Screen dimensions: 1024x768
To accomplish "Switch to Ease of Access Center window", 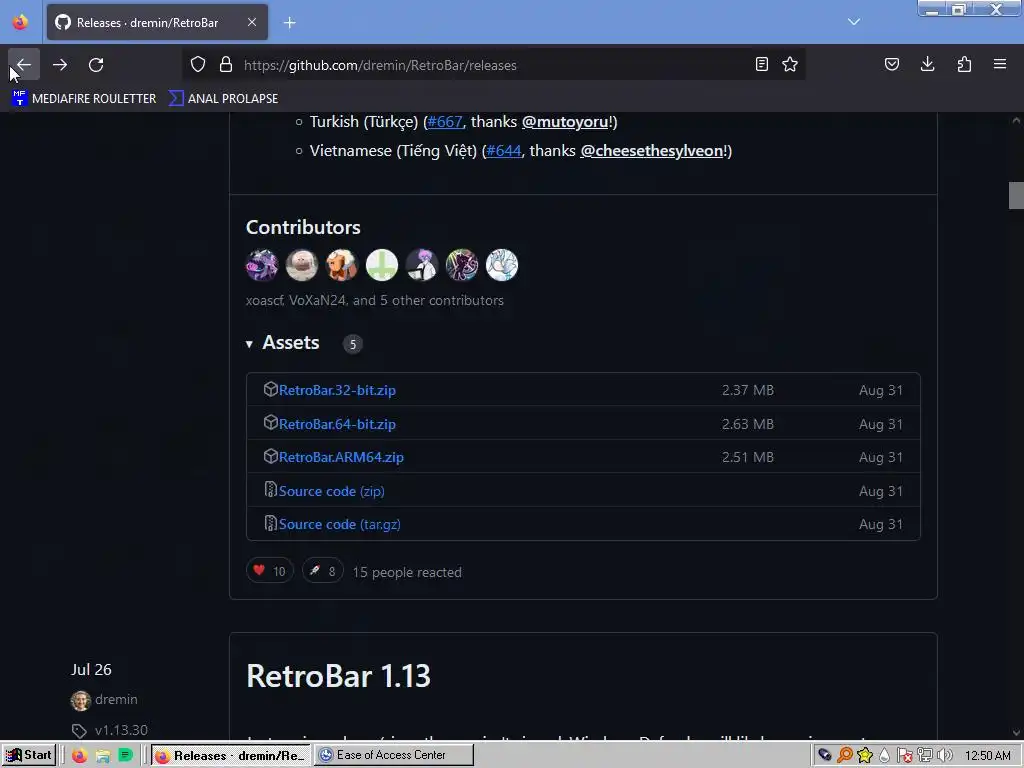I will coord(393,755).
